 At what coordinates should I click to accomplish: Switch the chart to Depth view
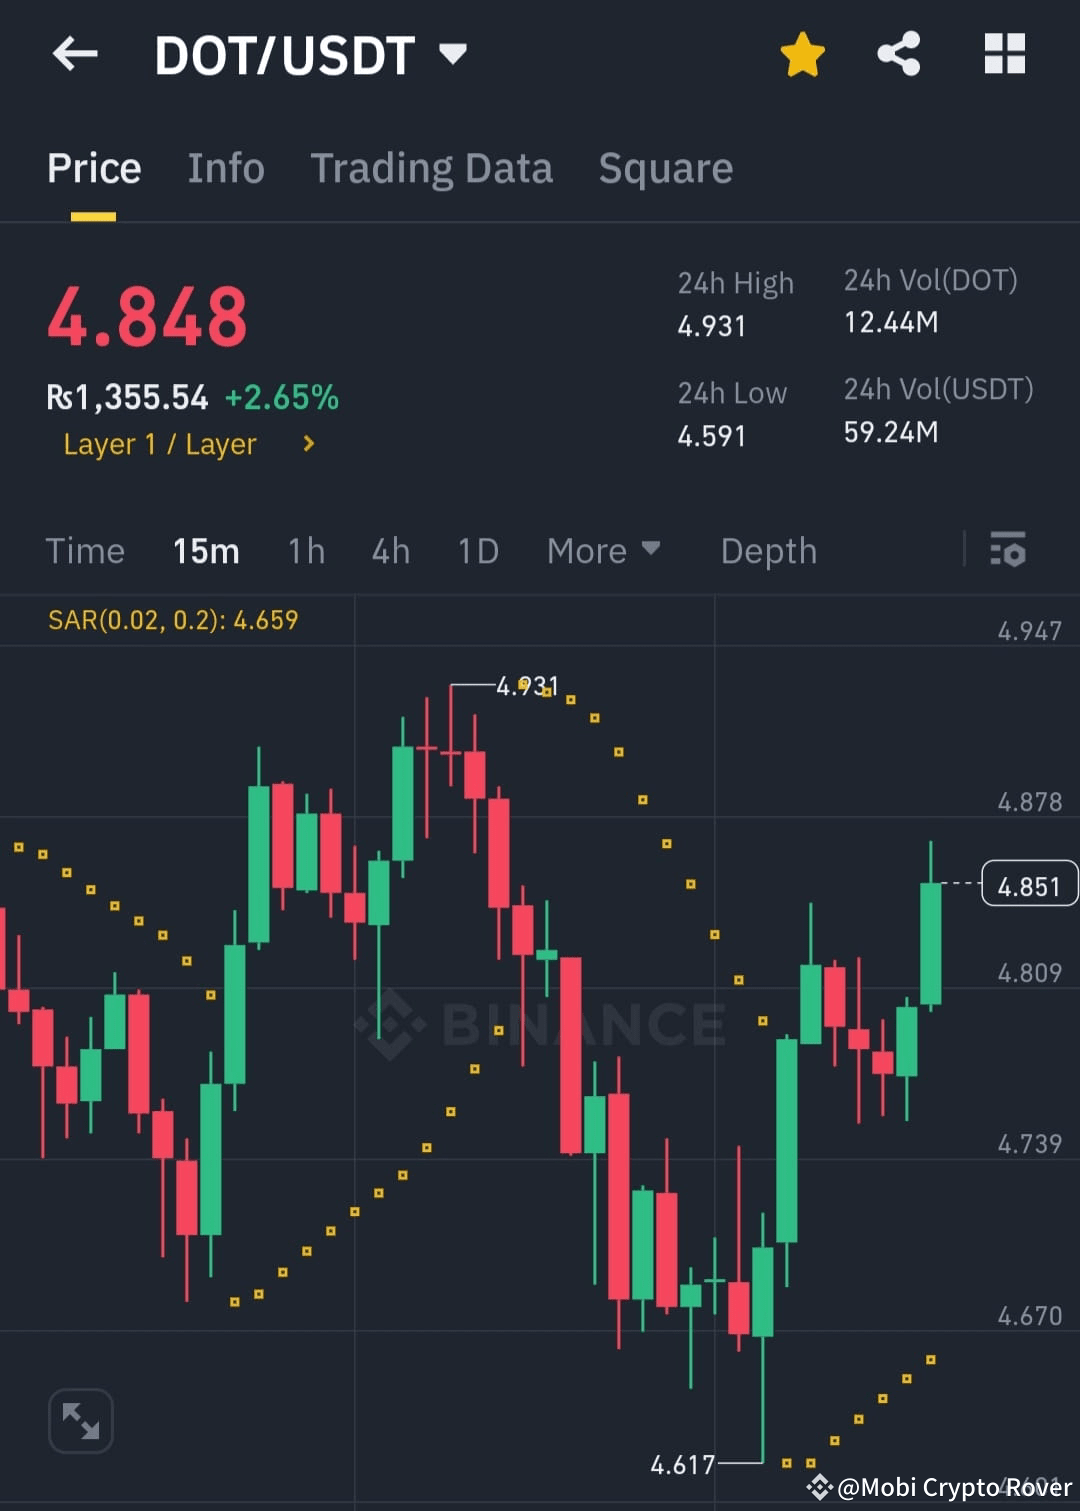click(768, 551)
